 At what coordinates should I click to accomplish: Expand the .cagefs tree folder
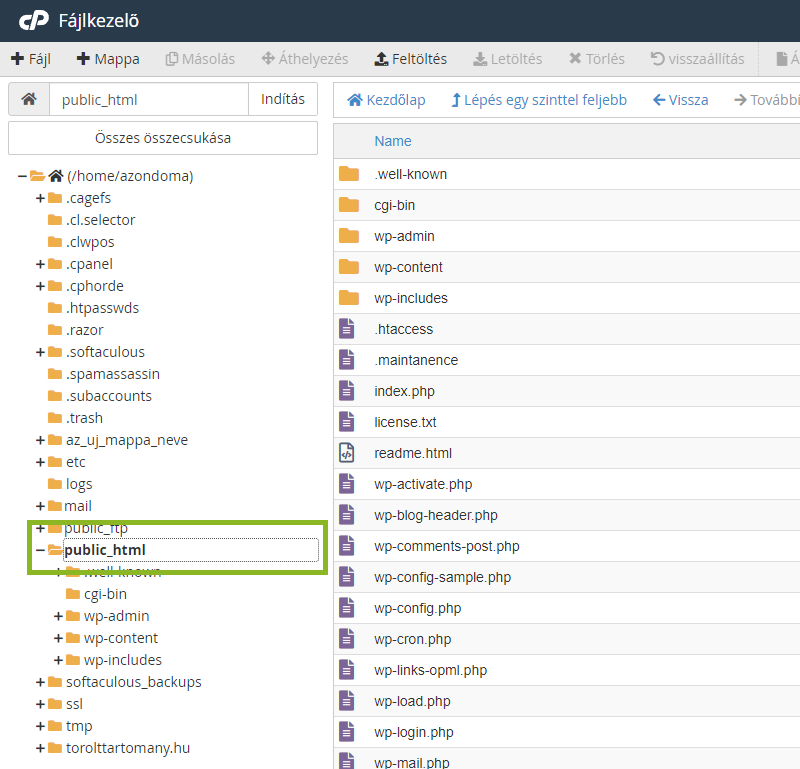pyautogui.click(x=40, y=198)
